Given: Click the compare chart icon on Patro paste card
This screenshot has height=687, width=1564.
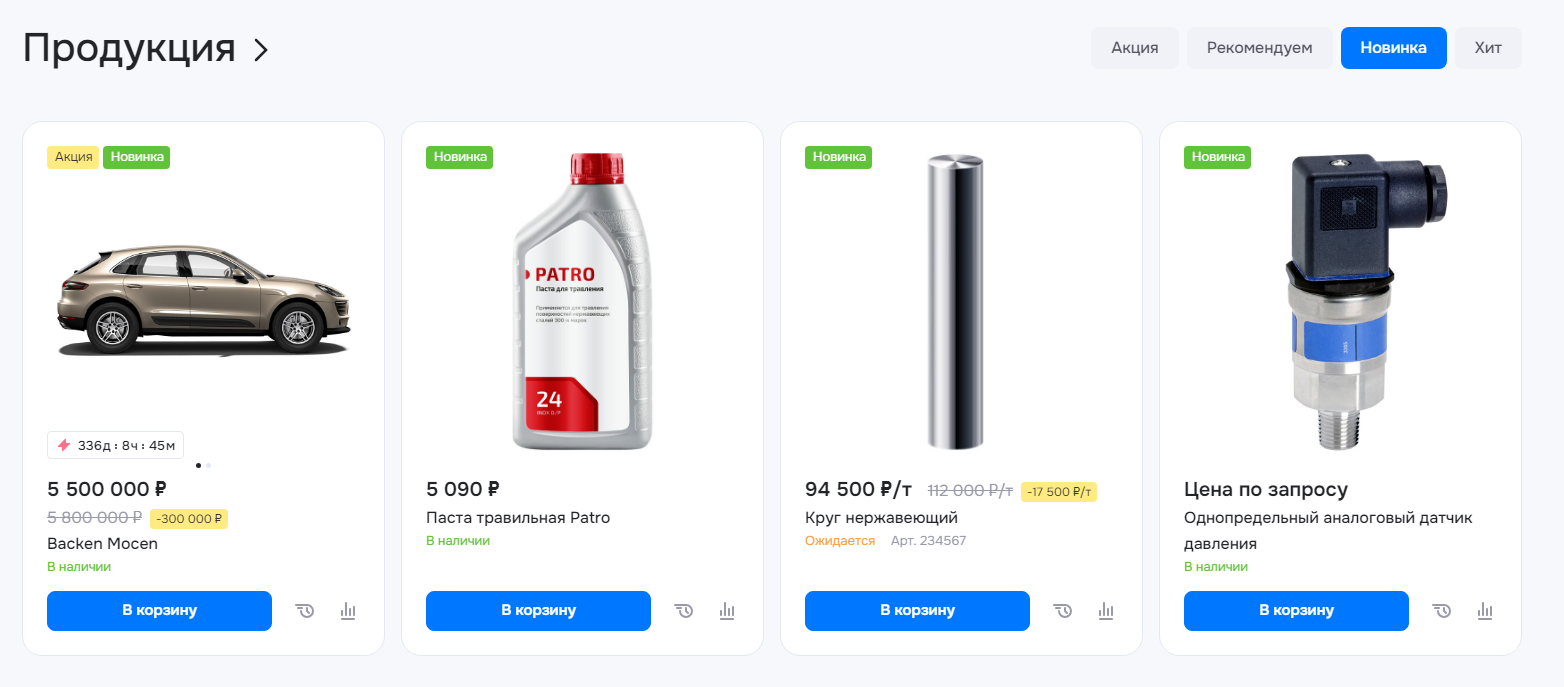Looking at the screenshot, I should click(x=727, y=610).
